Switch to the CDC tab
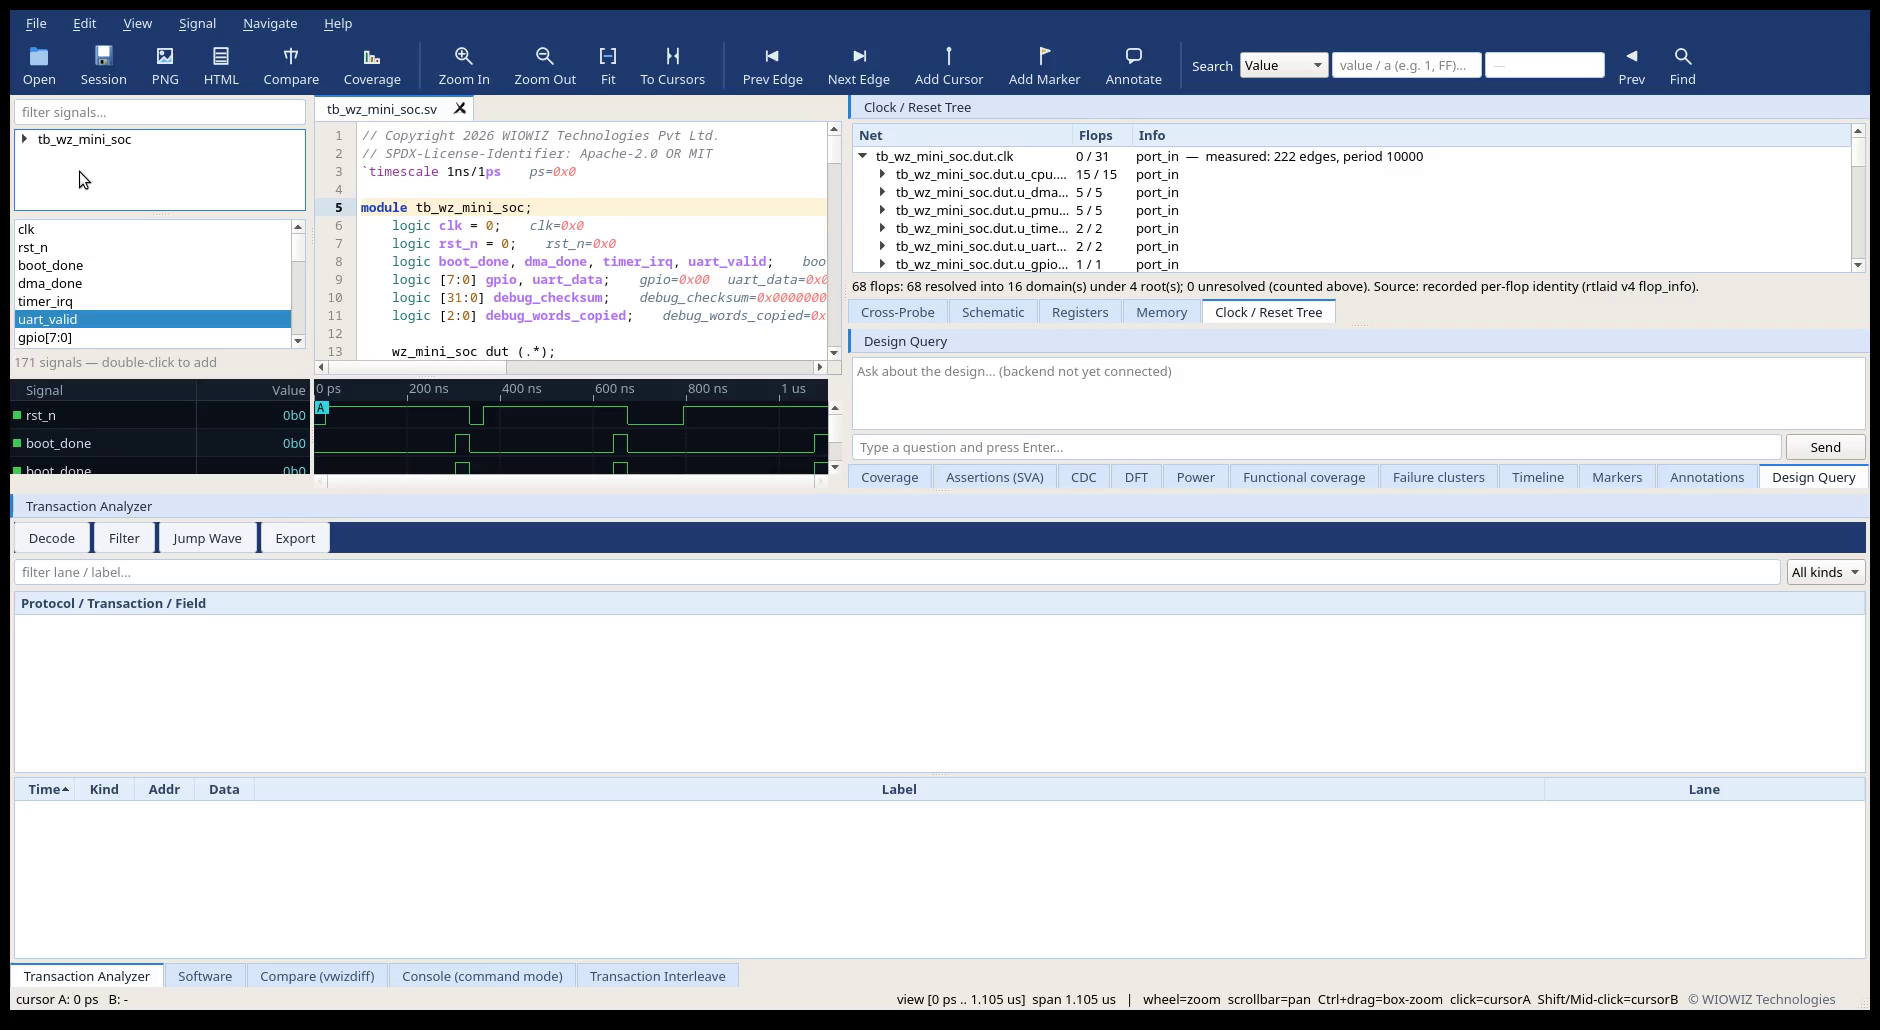1880x1030 pixels. (x=1083, y=477)
